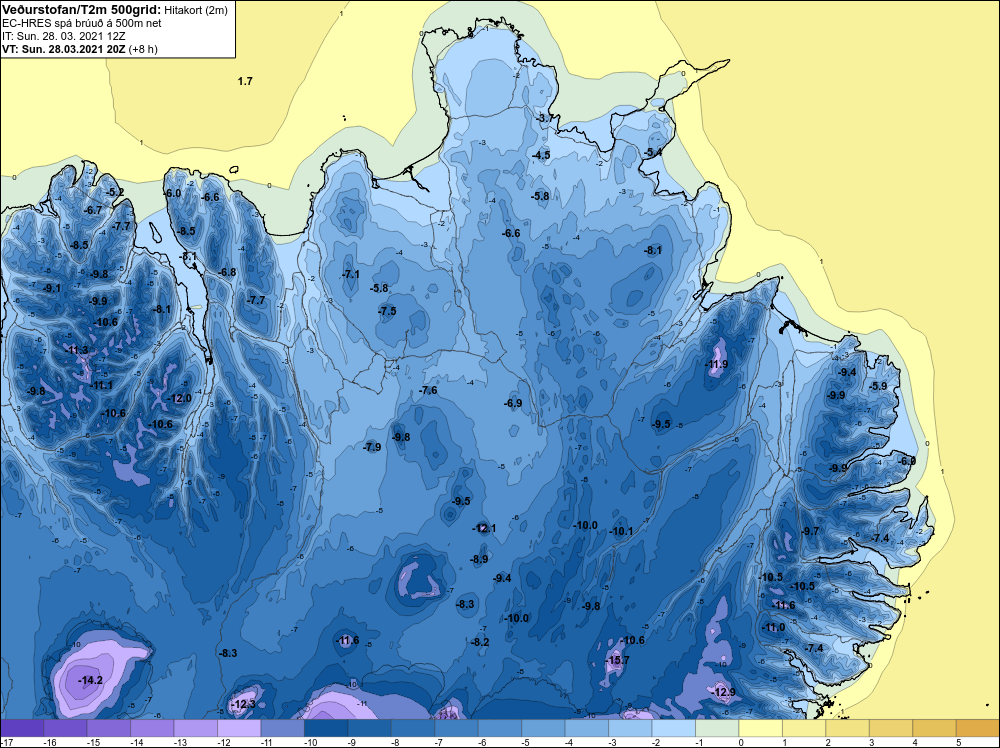Click the -6.0 temperature value
The width and height of the screenshot is (1000, 748).
click(172, 193)
